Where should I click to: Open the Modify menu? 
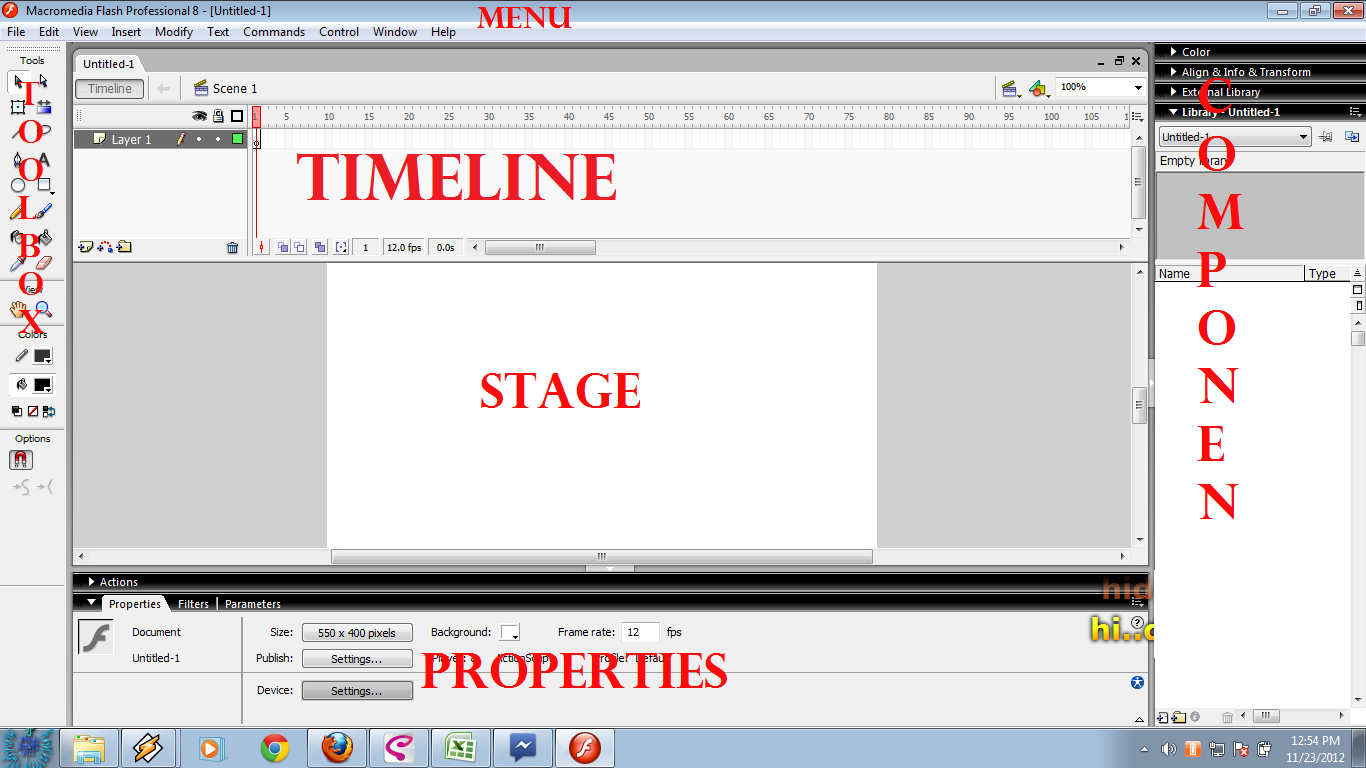pos(173,31)
